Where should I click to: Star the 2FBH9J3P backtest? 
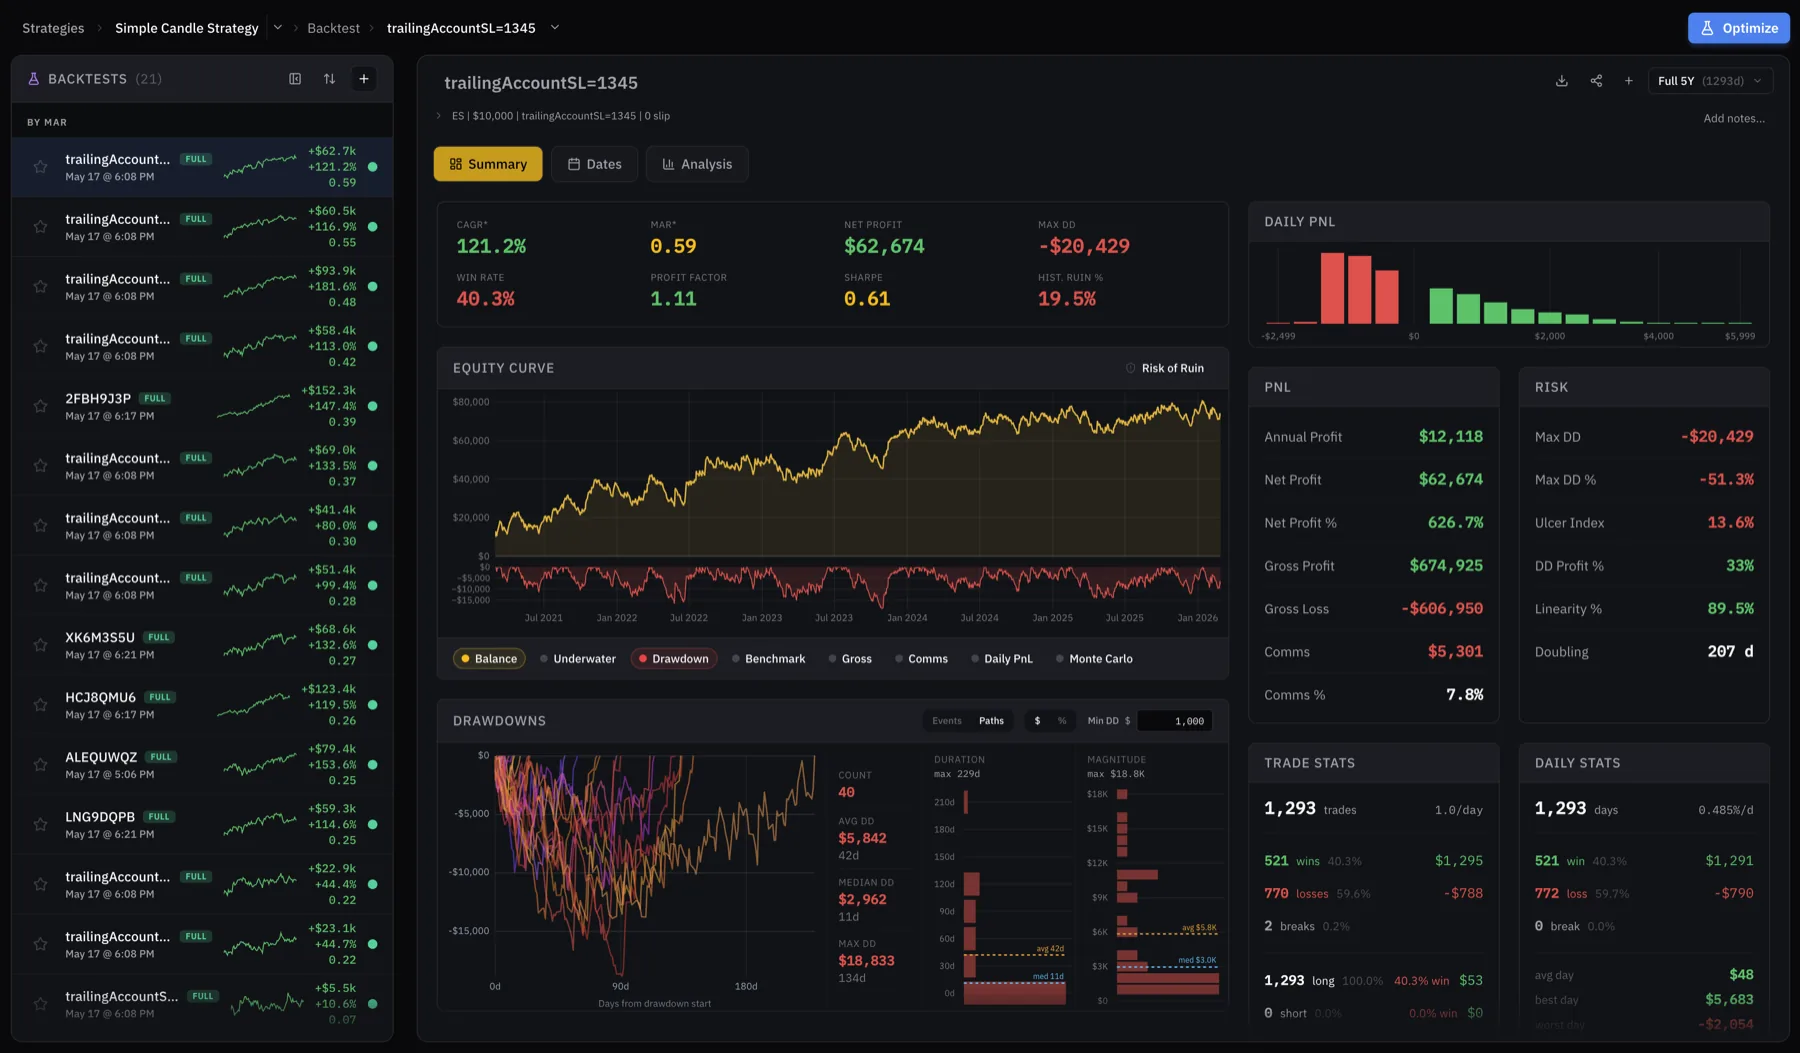(40, 406)
